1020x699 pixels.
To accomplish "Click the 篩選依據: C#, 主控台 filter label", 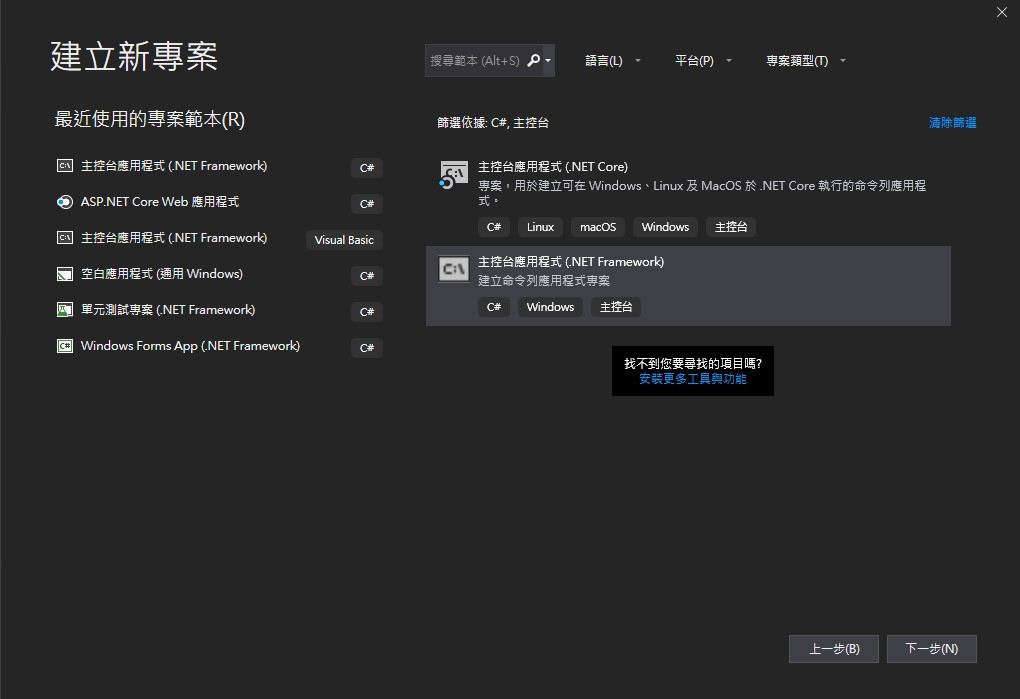I will [492, 123].
